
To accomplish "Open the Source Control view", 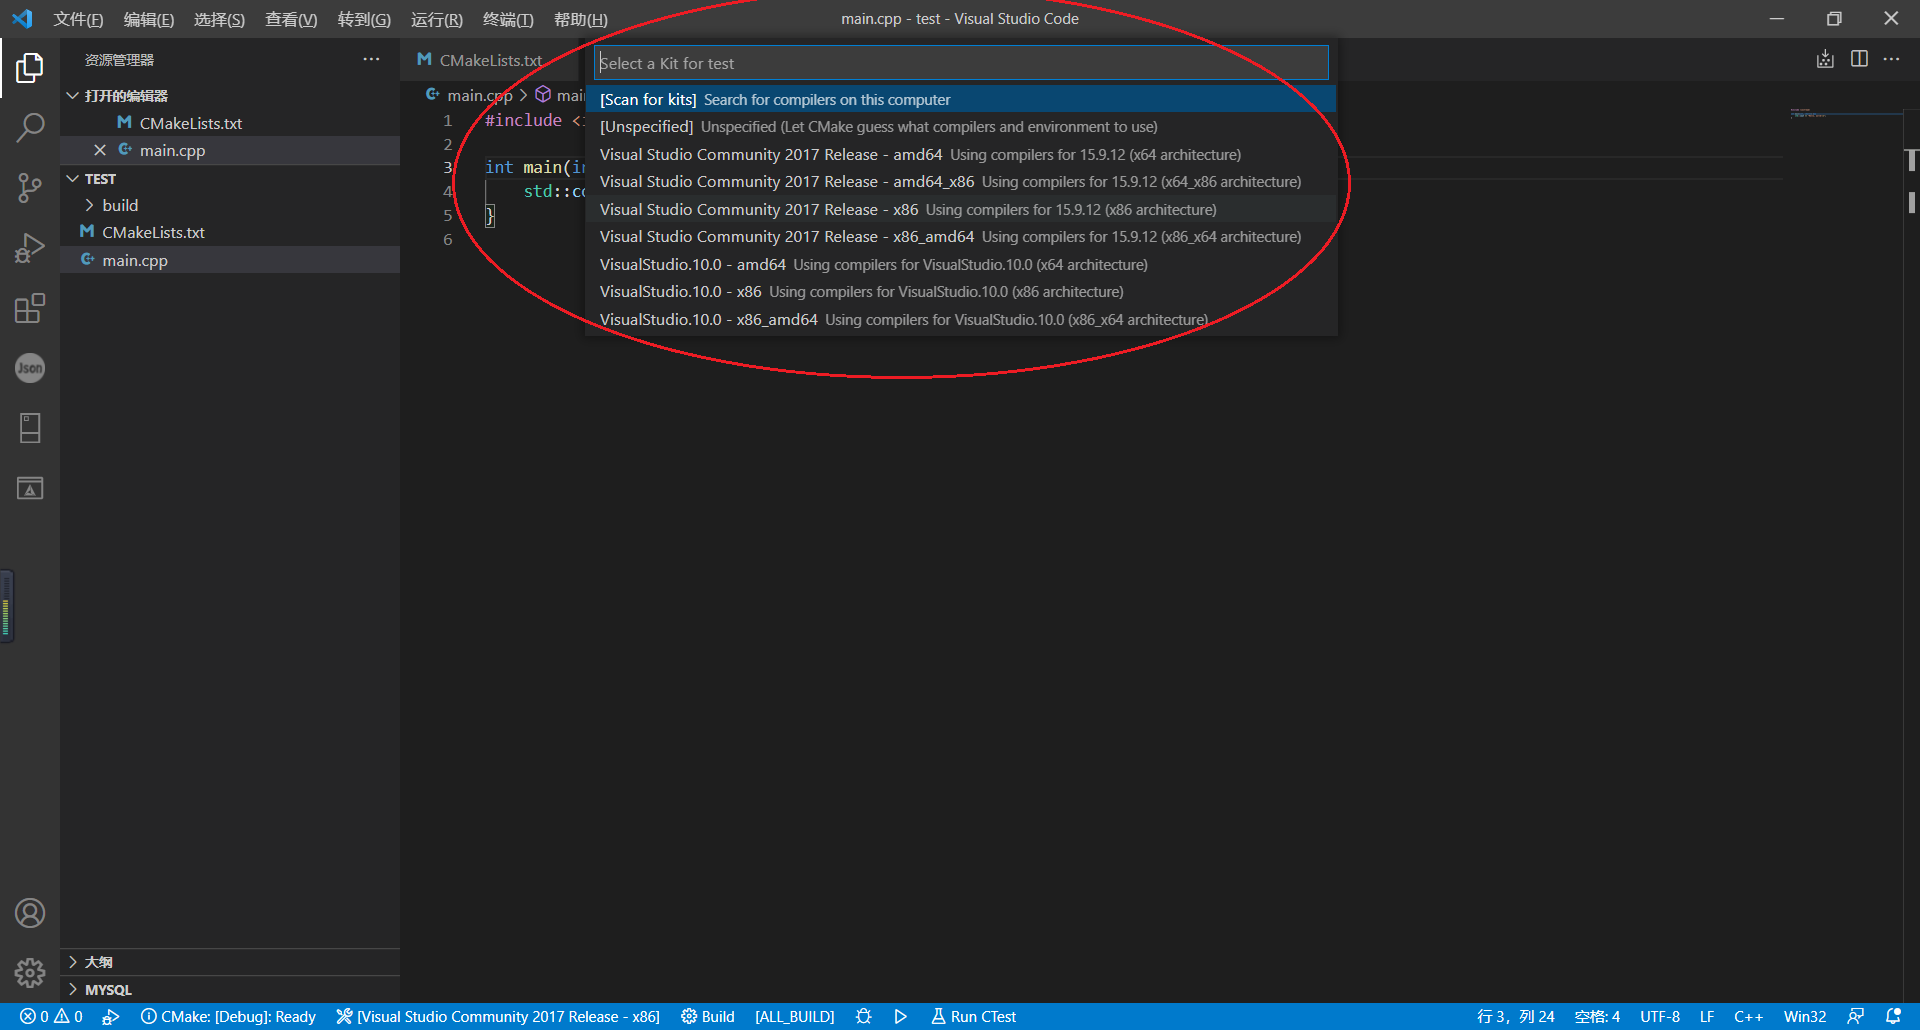I will (x=30, y=188).
